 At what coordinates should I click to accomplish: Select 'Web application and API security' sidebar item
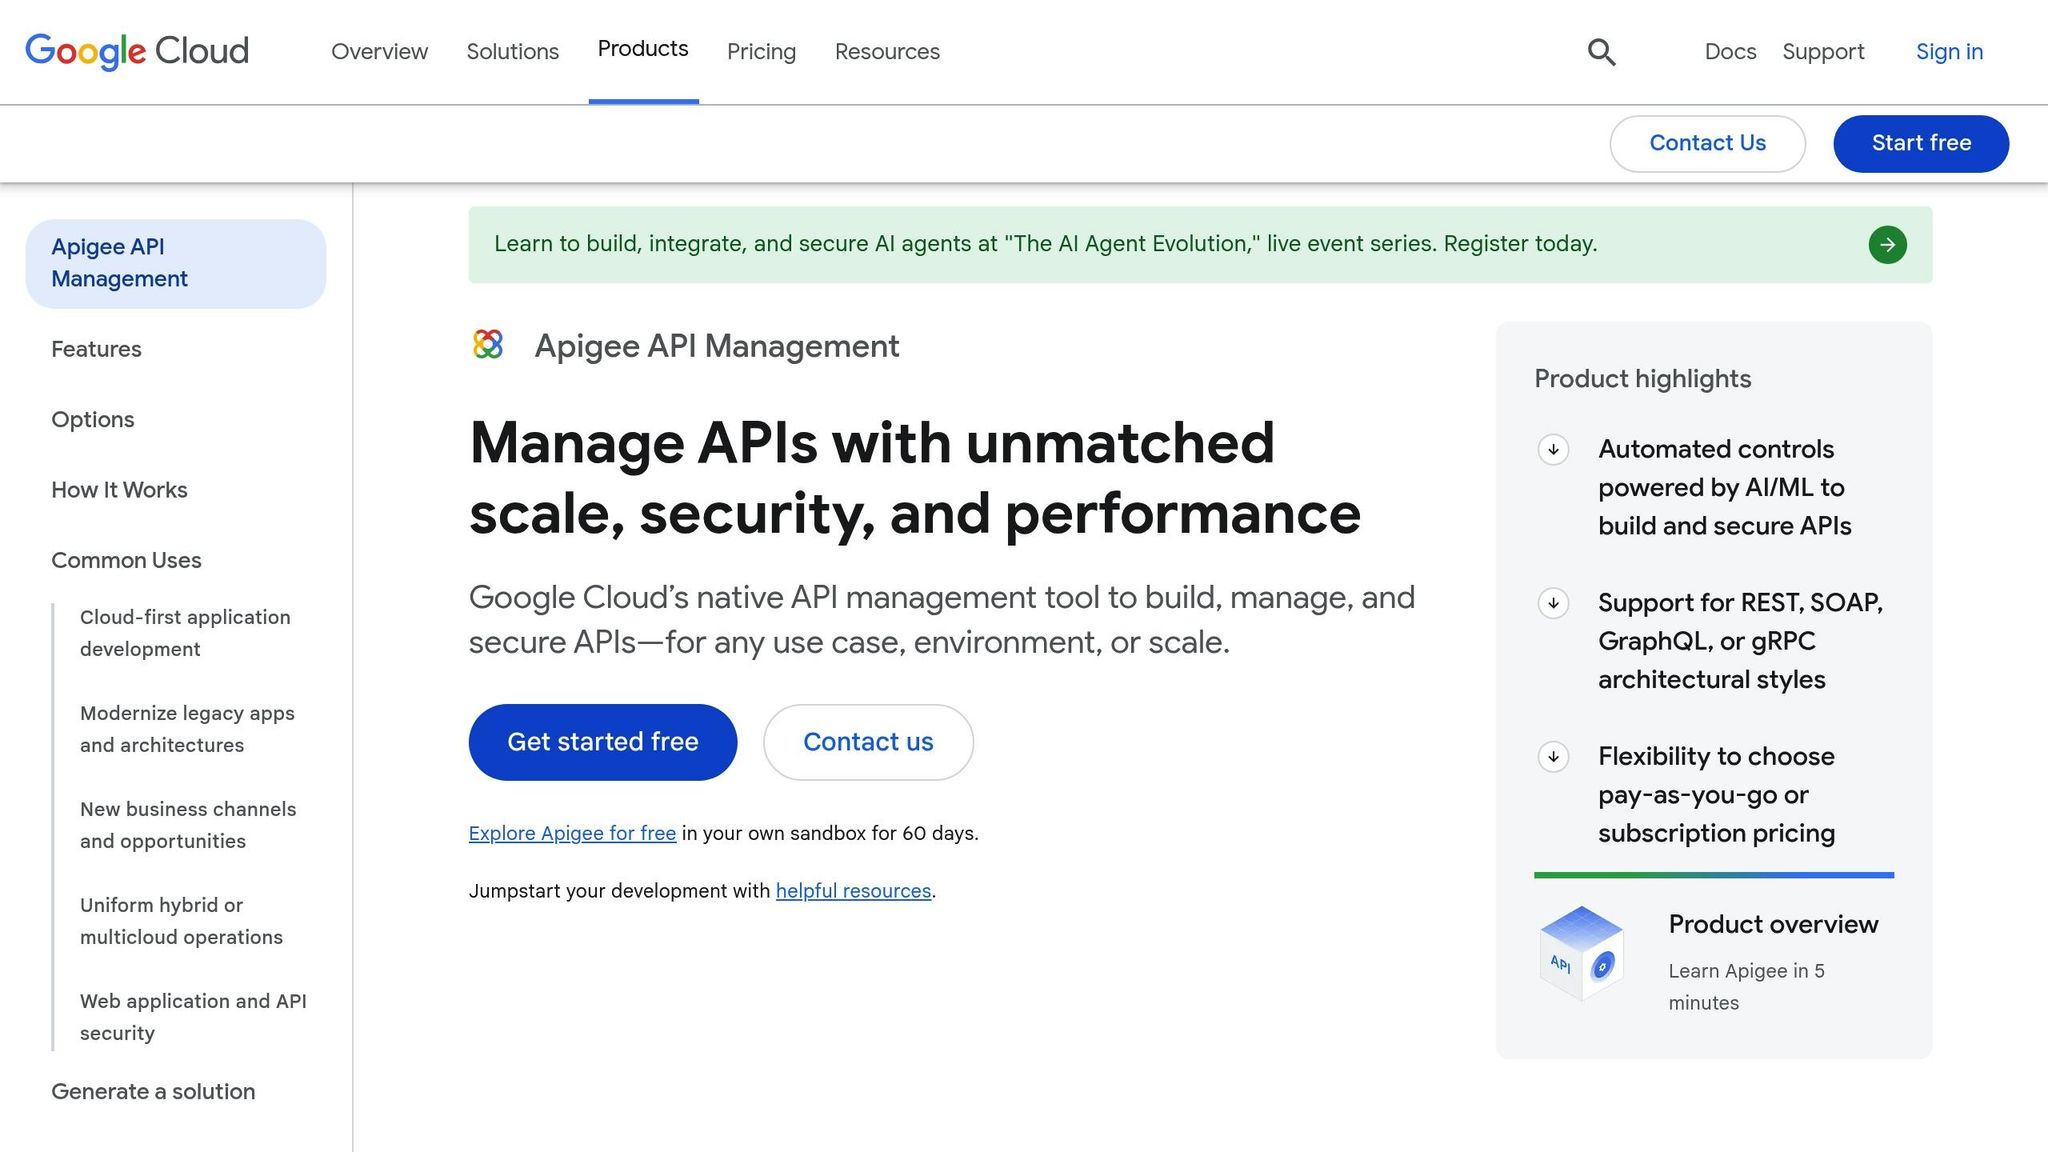click(x=193, y=1016)
